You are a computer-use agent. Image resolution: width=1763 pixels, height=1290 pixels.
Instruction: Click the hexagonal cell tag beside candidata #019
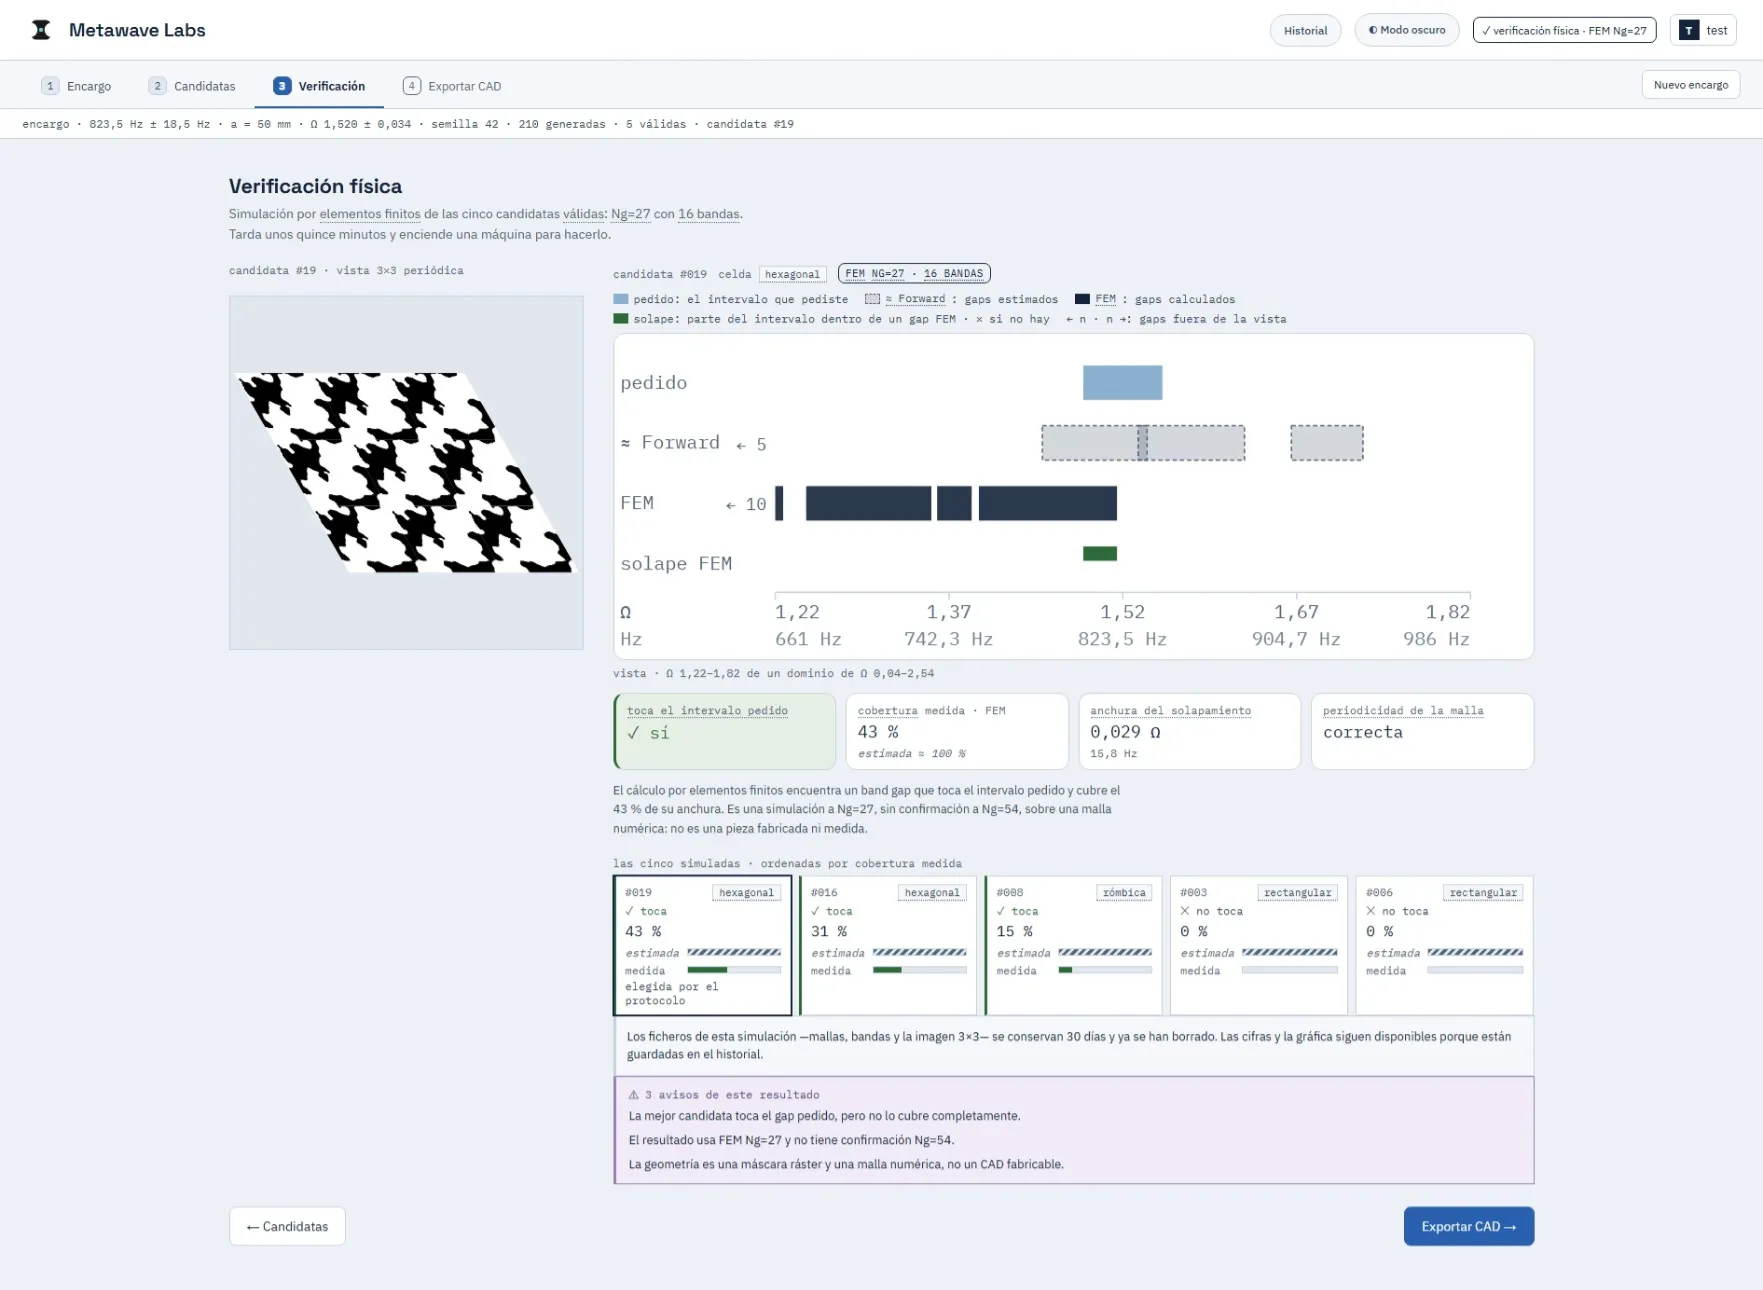[792, 274]
